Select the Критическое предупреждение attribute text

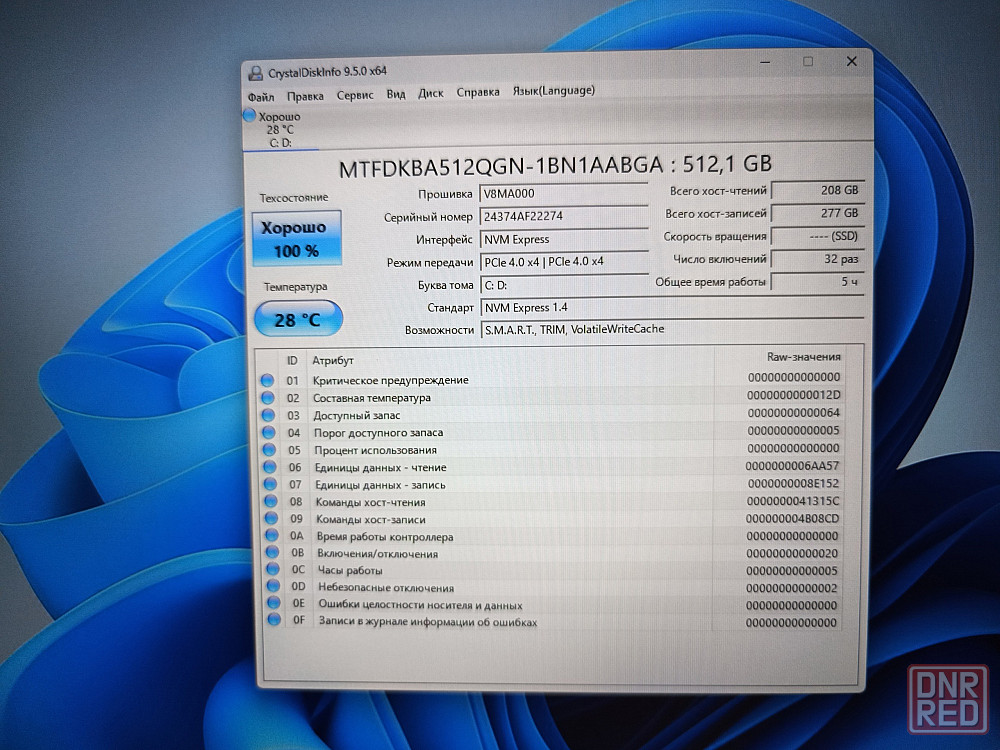point(390,380)
